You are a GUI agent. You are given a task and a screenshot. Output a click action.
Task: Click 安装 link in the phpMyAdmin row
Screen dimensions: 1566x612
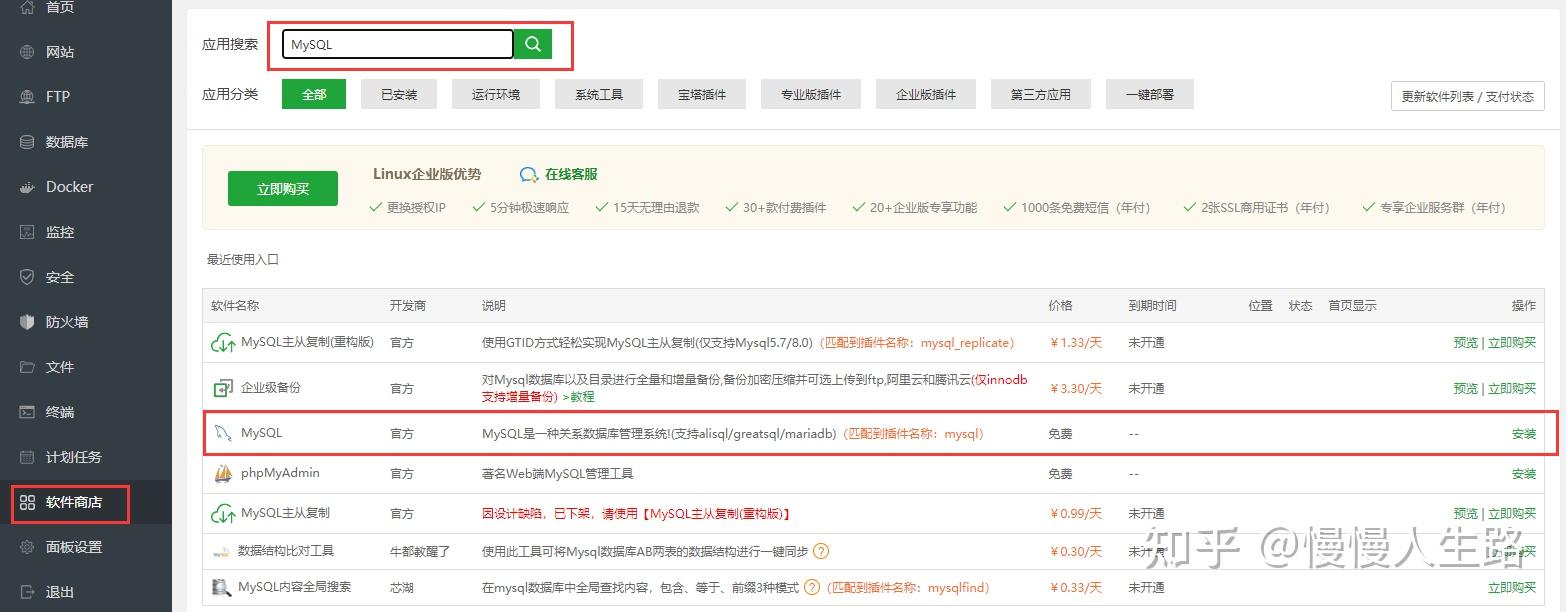1524,473
